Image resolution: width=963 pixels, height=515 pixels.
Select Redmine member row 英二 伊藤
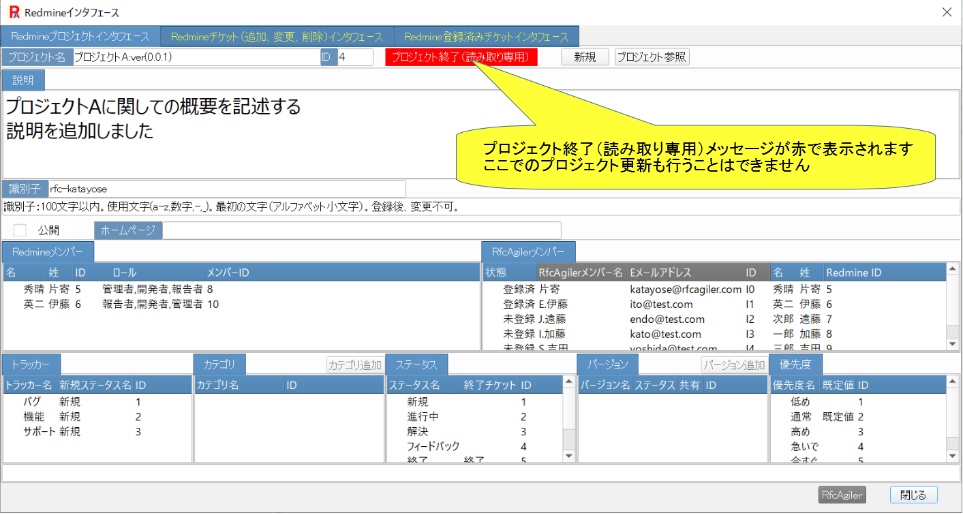(x=241, y=304)
